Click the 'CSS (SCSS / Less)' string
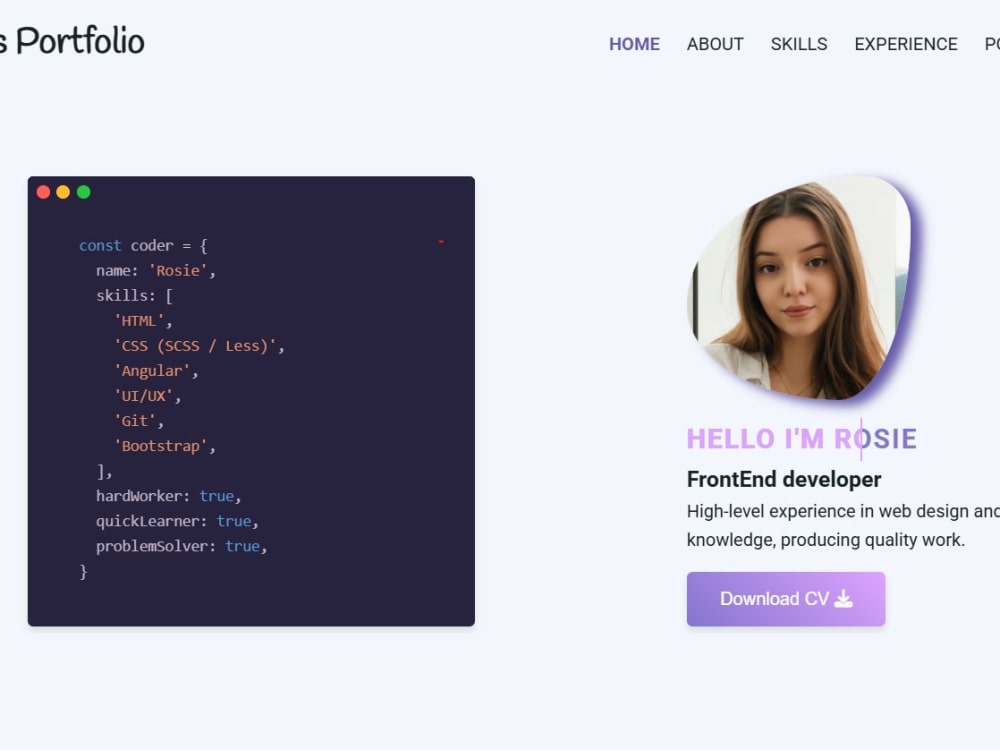Image resolution: width=1000 pixels, height=750 pixels. (x=199, y=346)
